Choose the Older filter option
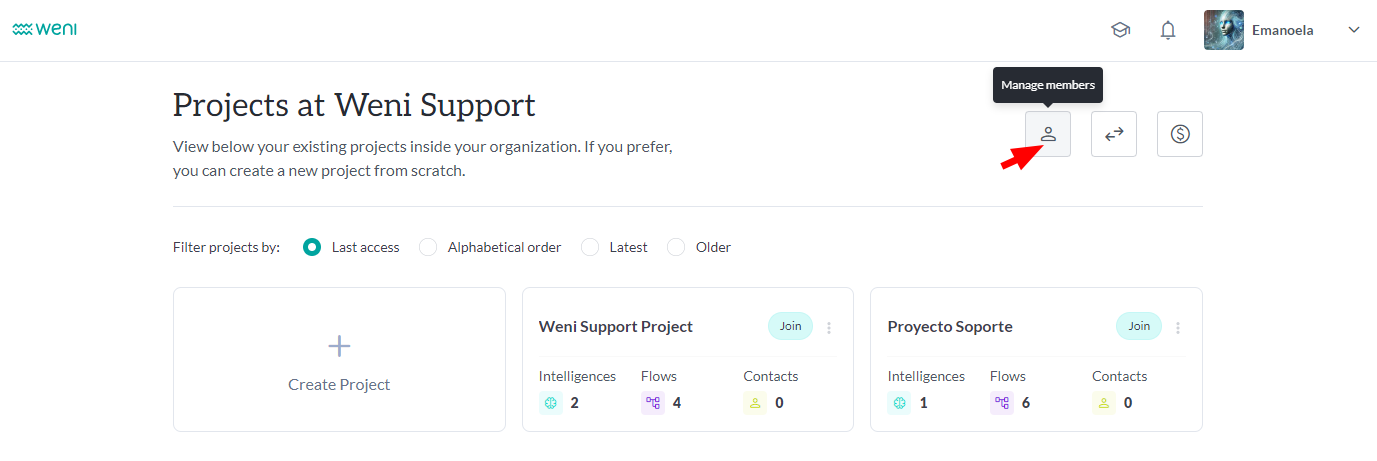Viewport: 1377px width, 461px height. point(676,247)
